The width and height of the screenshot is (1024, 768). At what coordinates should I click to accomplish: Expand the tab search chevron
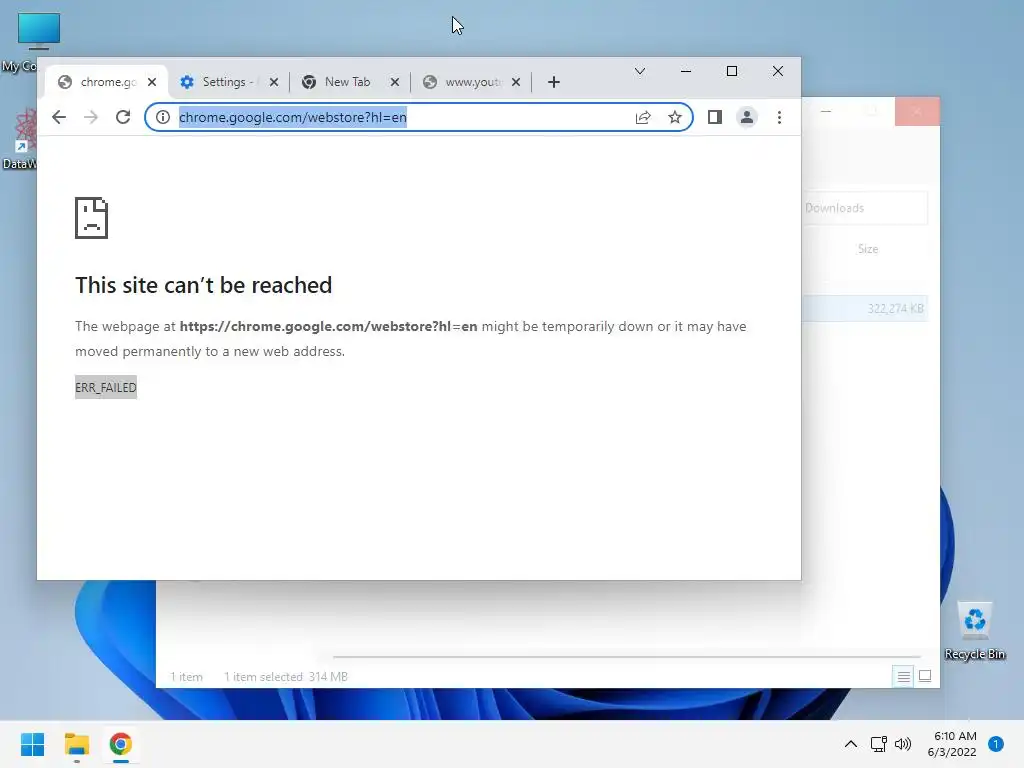640,71
